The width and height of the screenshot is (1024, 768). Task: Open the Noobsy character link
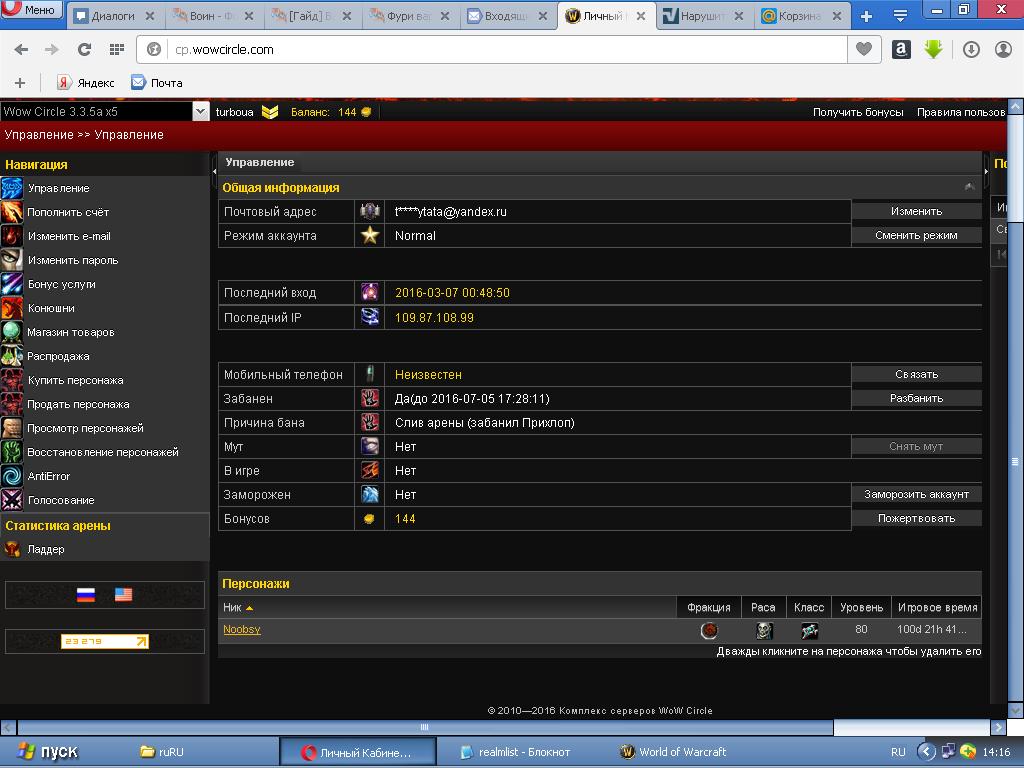[242, 629]
